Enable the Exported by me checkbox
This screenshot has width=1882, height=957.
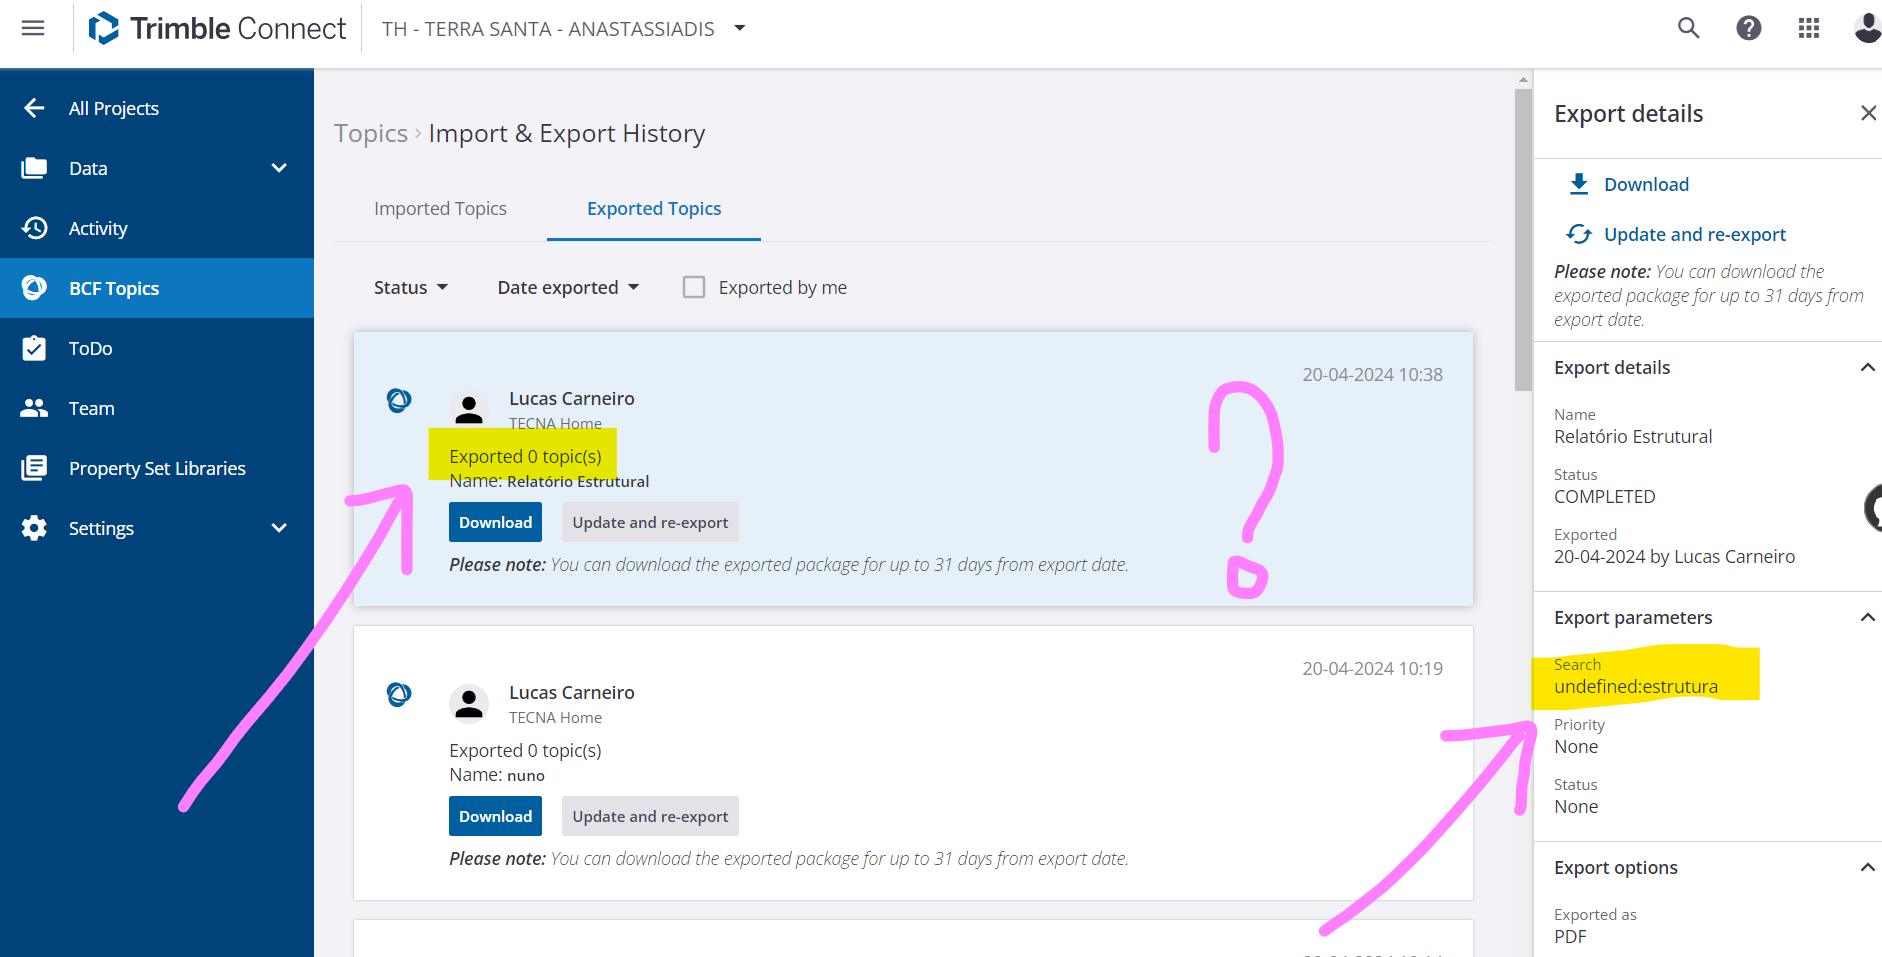click(x=694, y=287)
